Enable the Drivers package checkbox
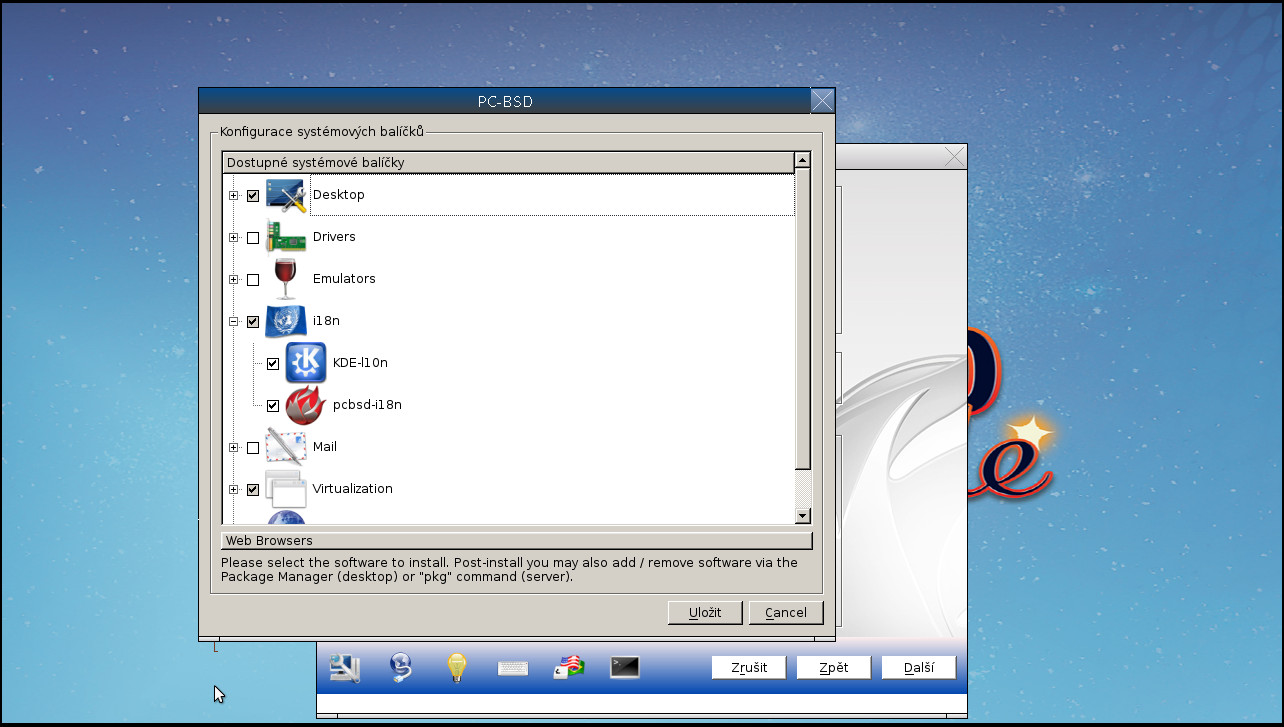The width and height of the screenshot is (1284, 727). pos(252,238)
